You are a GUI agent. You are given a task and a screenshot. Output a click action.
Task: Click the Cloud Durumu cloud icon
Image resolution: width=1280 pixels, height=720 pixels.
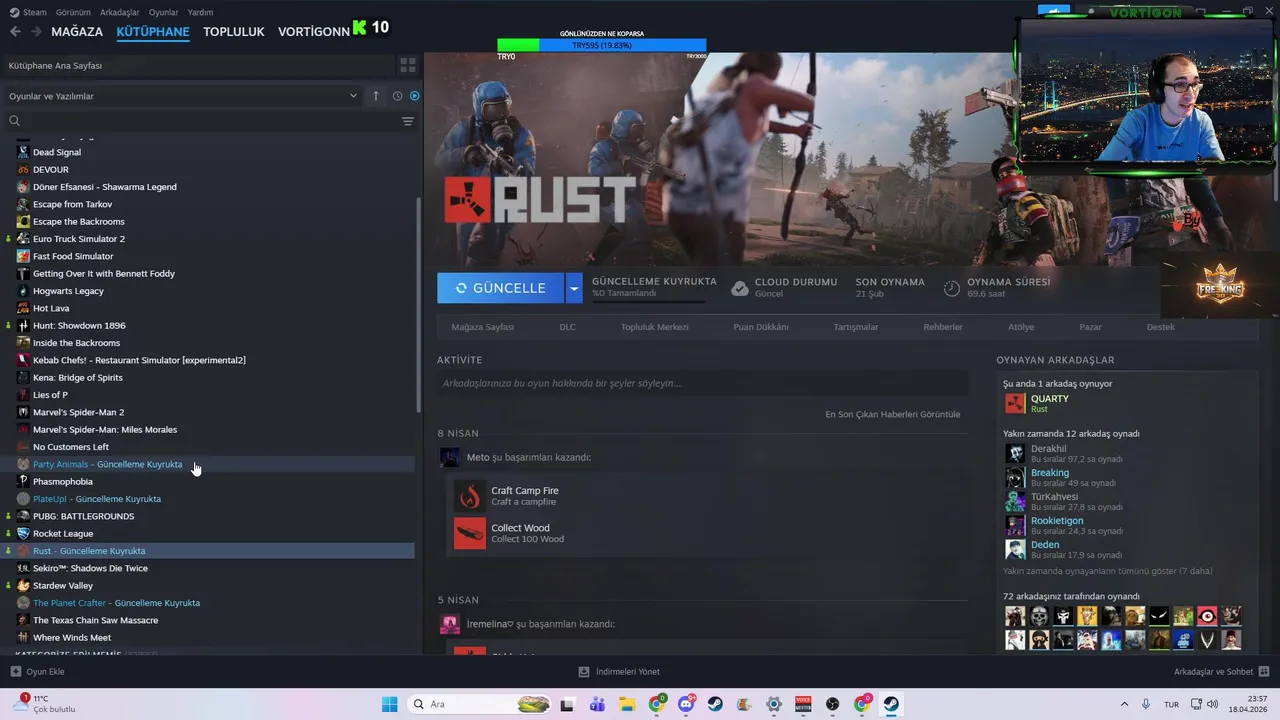[739, 288]
